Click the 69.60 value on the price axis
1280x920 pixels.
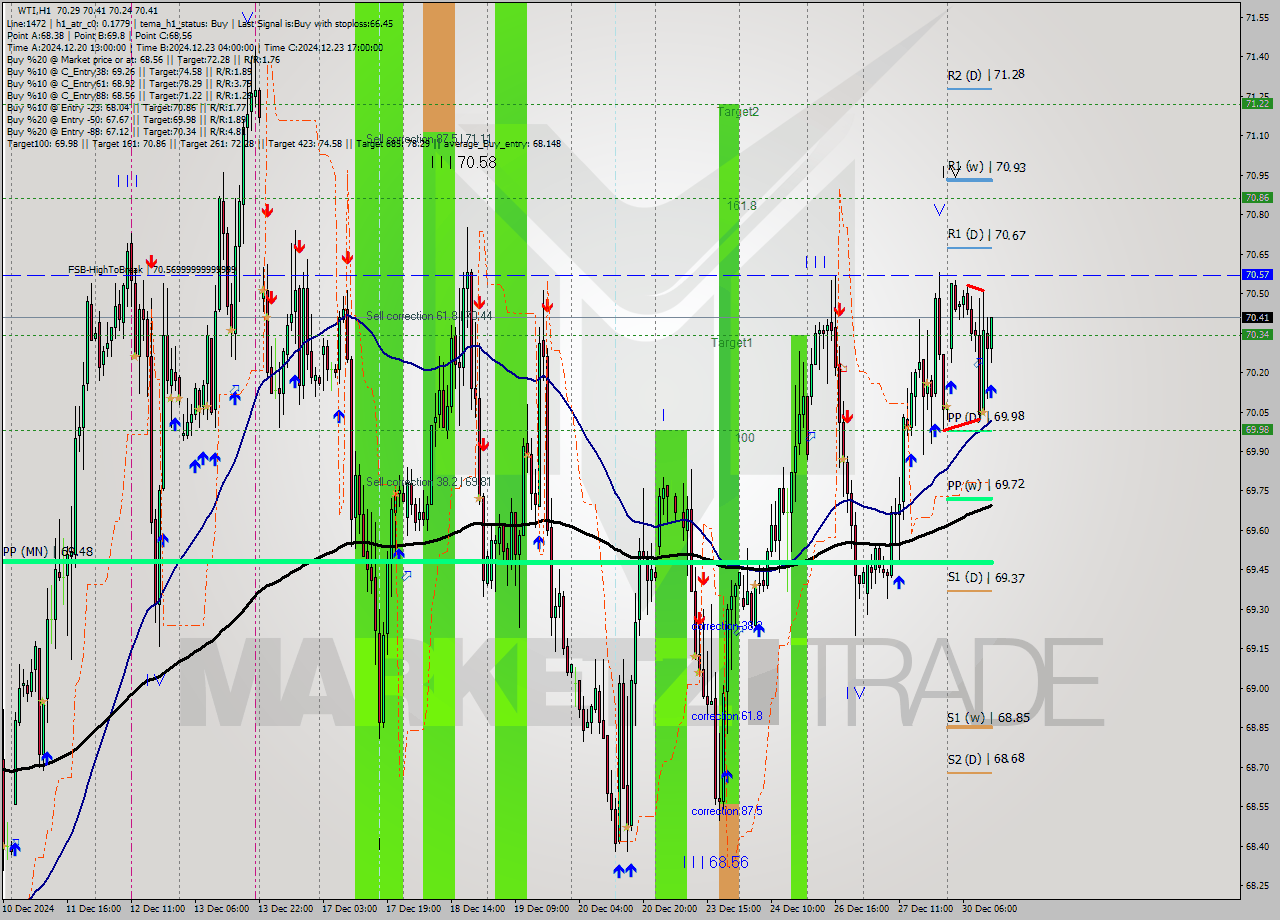[1257, 530]
